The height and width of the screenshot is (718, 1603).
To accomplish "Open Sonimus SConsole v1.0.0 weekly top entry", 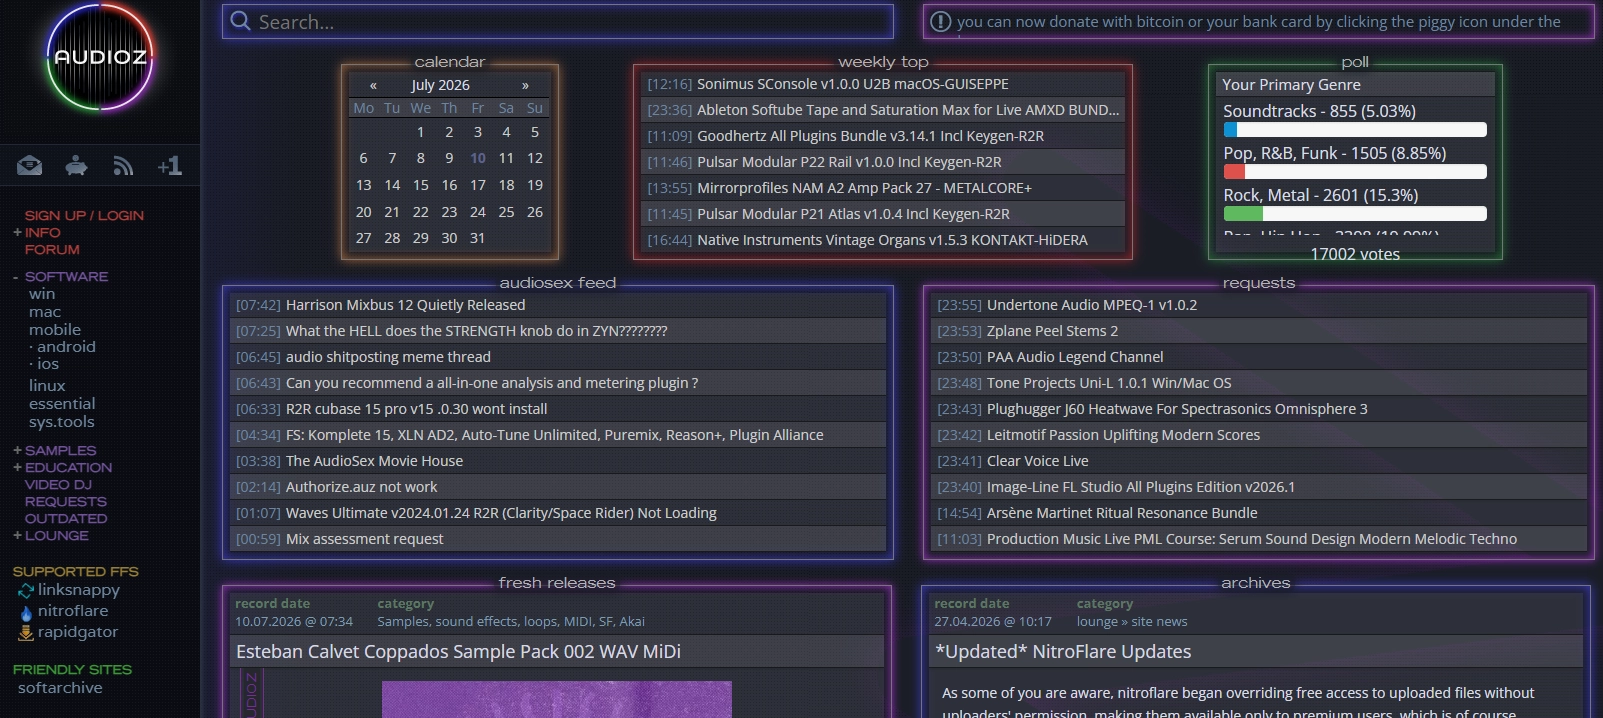I will click(x=853, y=84).
